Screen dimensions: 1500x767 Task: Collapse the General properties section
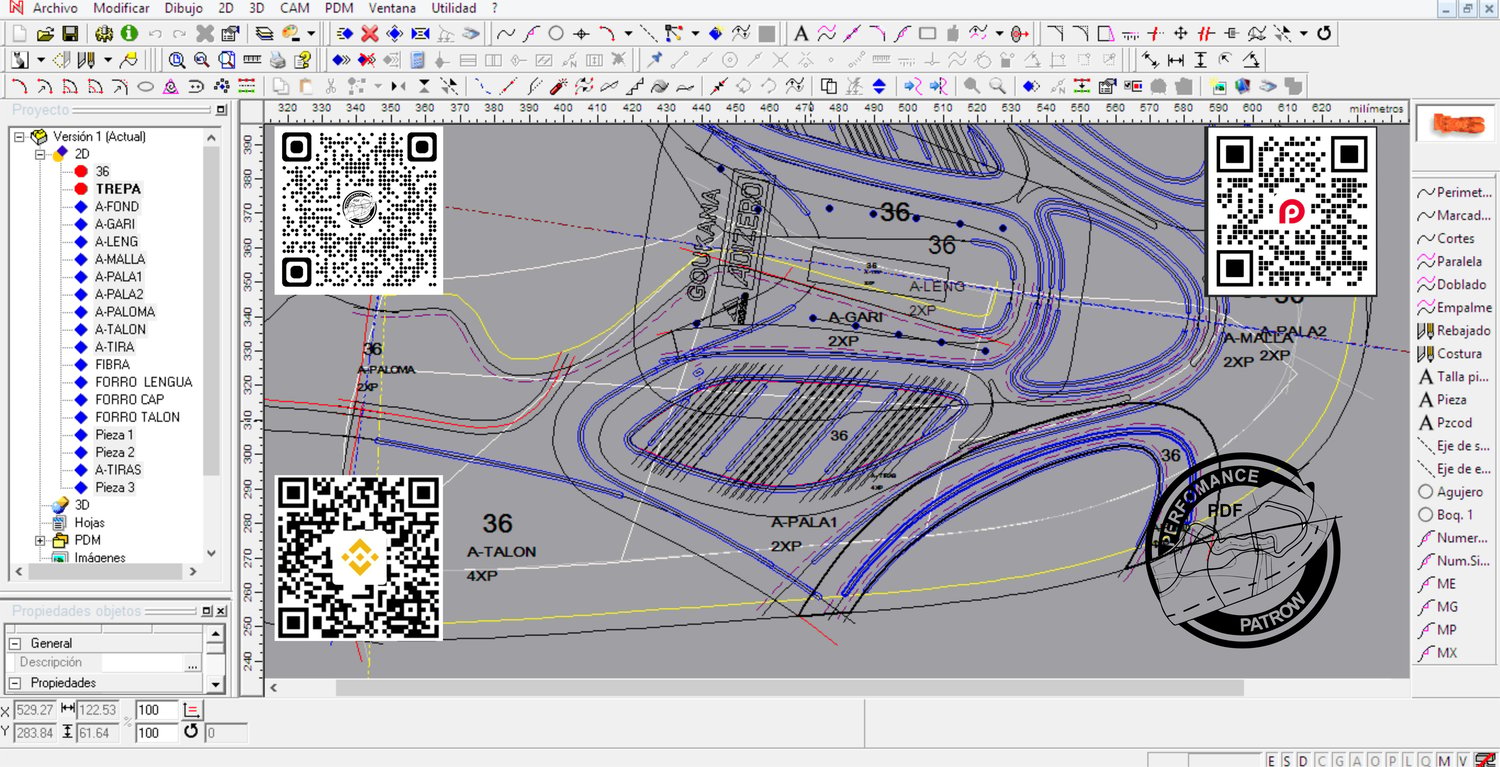coord(15,643)
